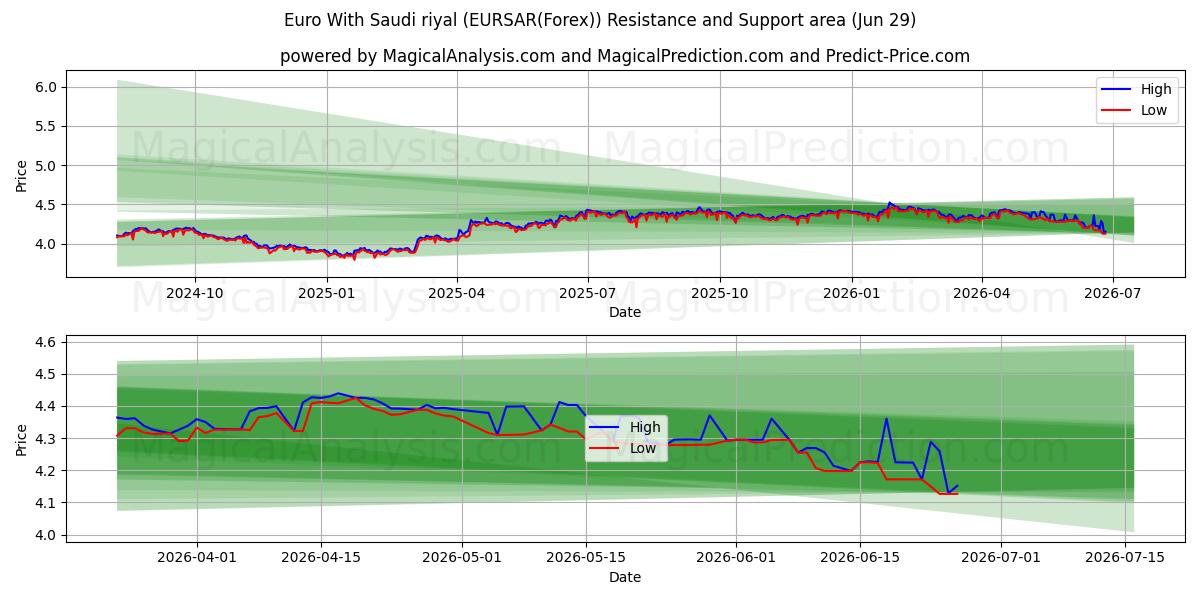Click the 2025-04 date tick label
This screenshot has height=600, width=1200.
coord(457,293)
